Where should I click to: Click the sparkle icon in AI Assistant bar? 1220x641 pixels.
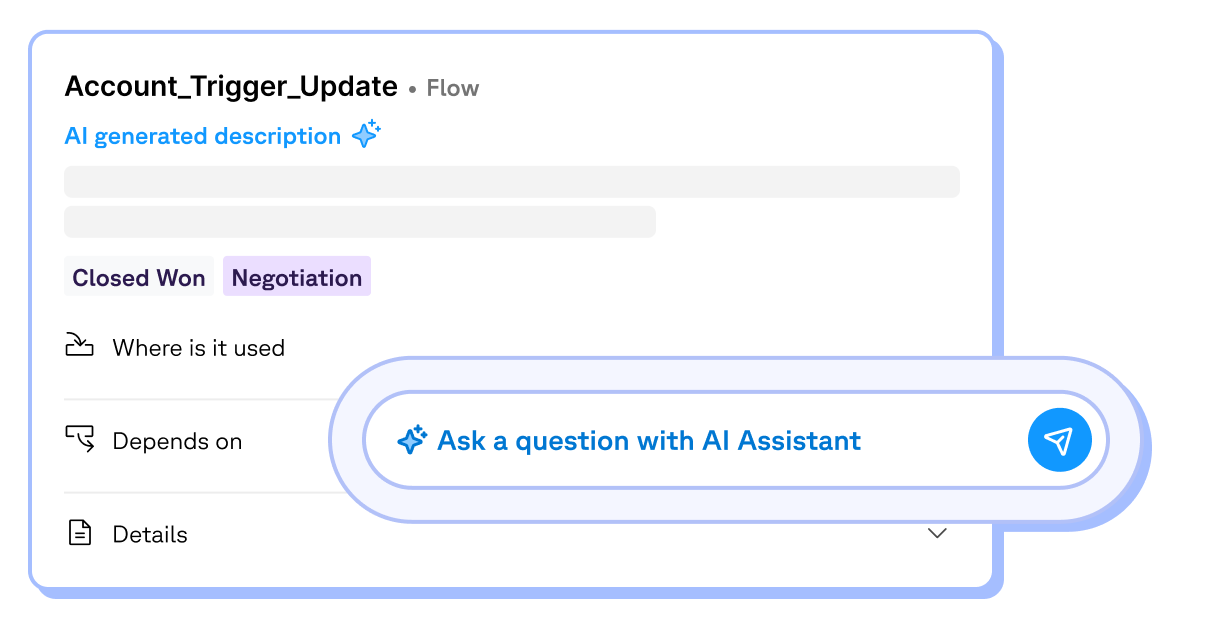tap(412, 440)
